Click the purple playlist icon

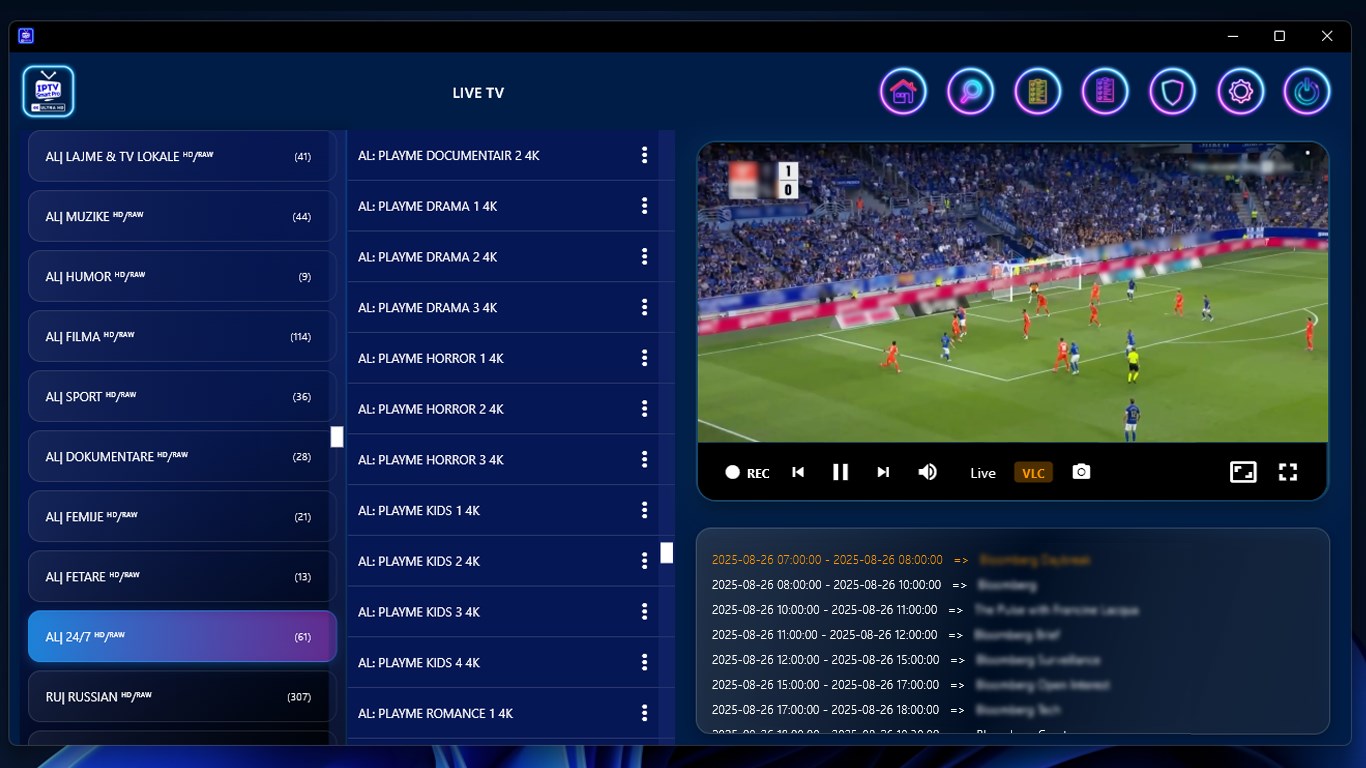click(1105, 90)
